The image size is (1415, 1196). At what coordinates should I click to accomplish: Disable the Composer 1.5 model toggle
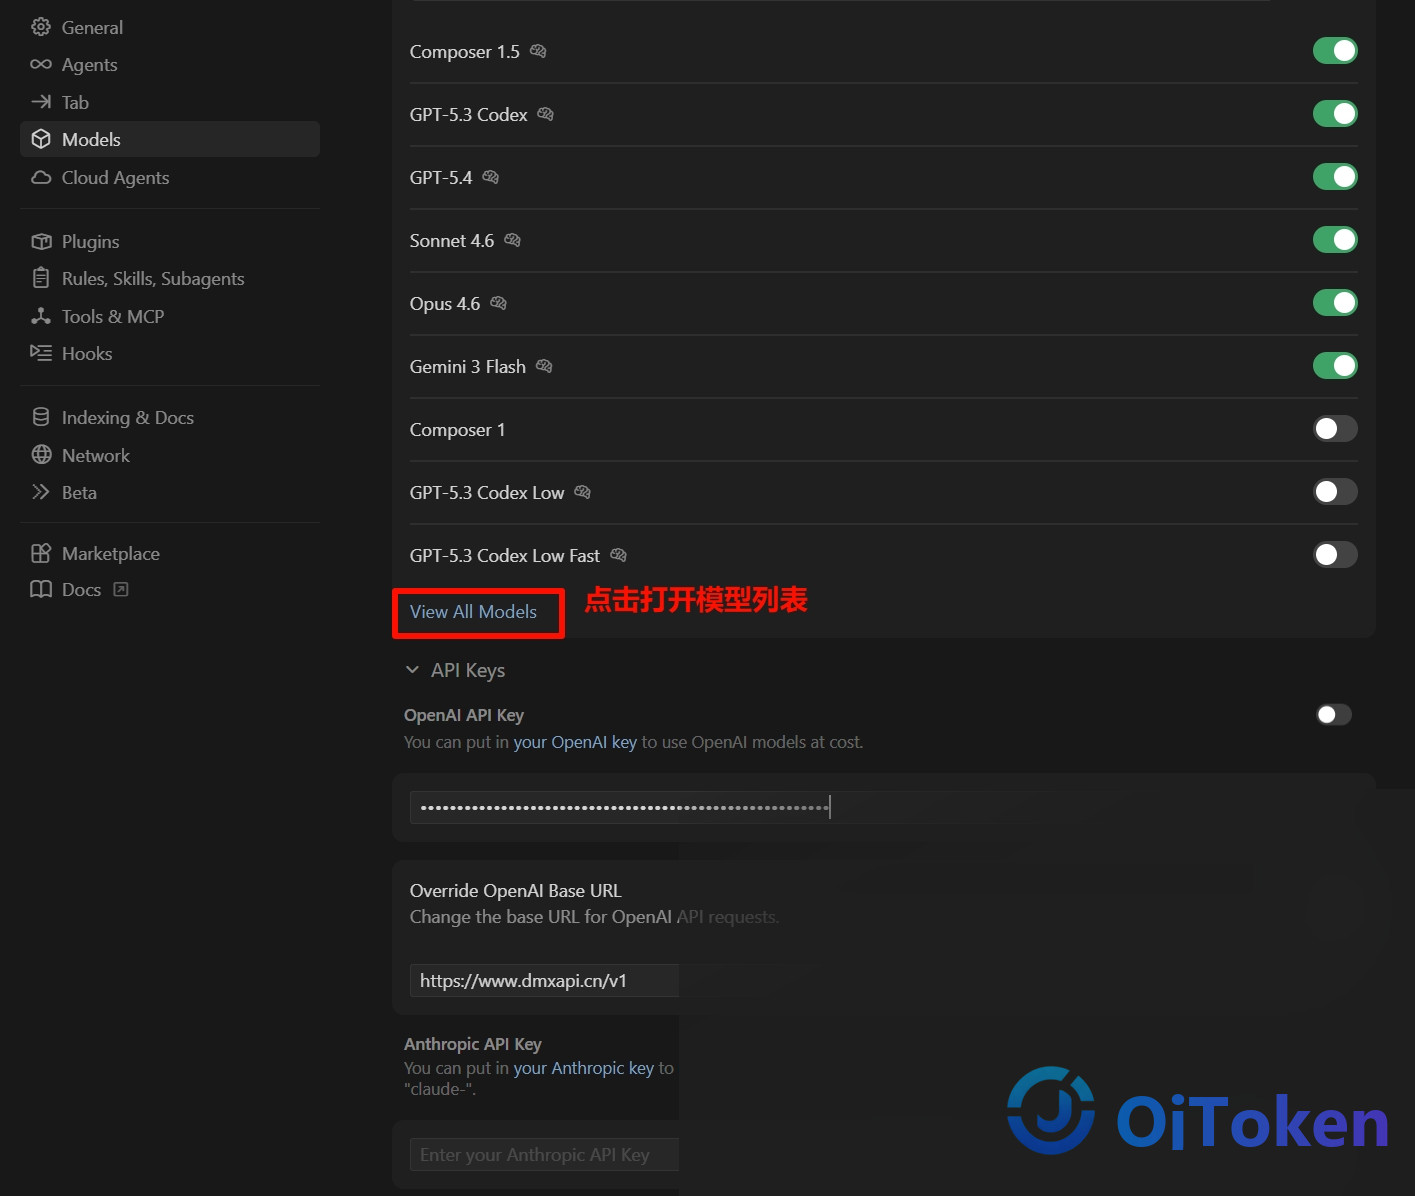click(1335, 51)
